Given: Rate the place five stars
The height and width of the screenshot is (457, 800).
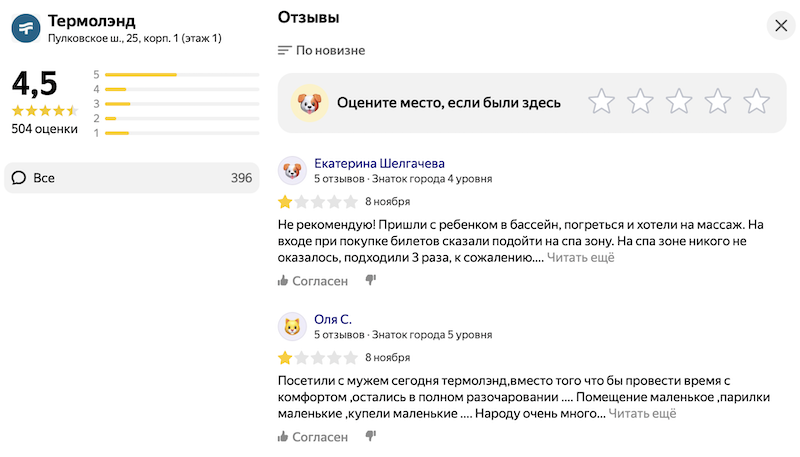Looking at the screenshot, I should 757,101.
